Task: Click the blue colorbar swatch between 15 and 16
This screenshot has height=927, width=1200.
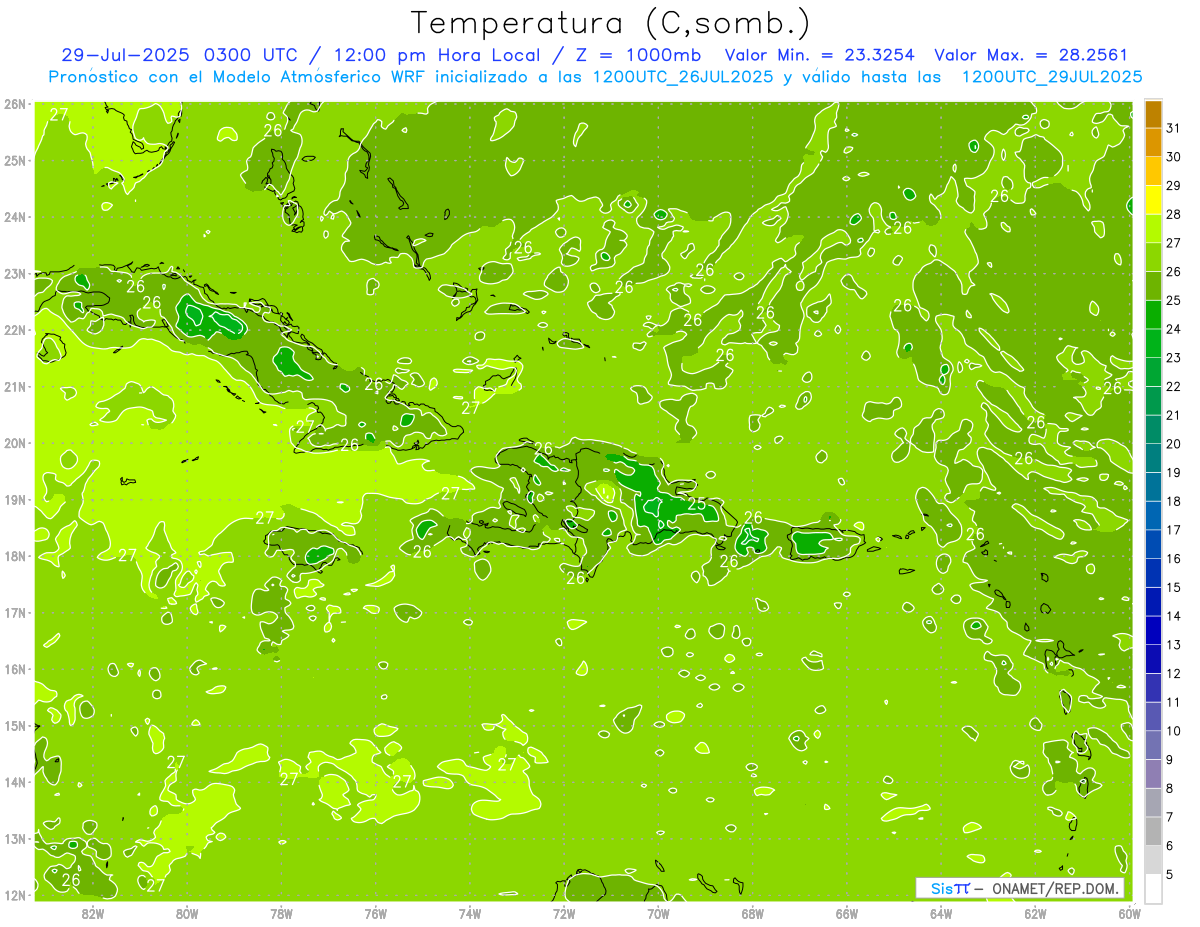Action: coord(1153,573)
